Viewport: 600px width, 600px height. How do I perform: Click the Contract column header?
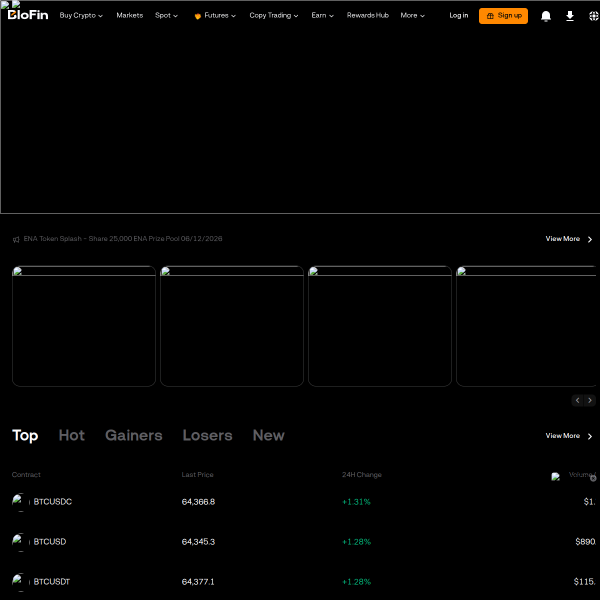[26, 475]
